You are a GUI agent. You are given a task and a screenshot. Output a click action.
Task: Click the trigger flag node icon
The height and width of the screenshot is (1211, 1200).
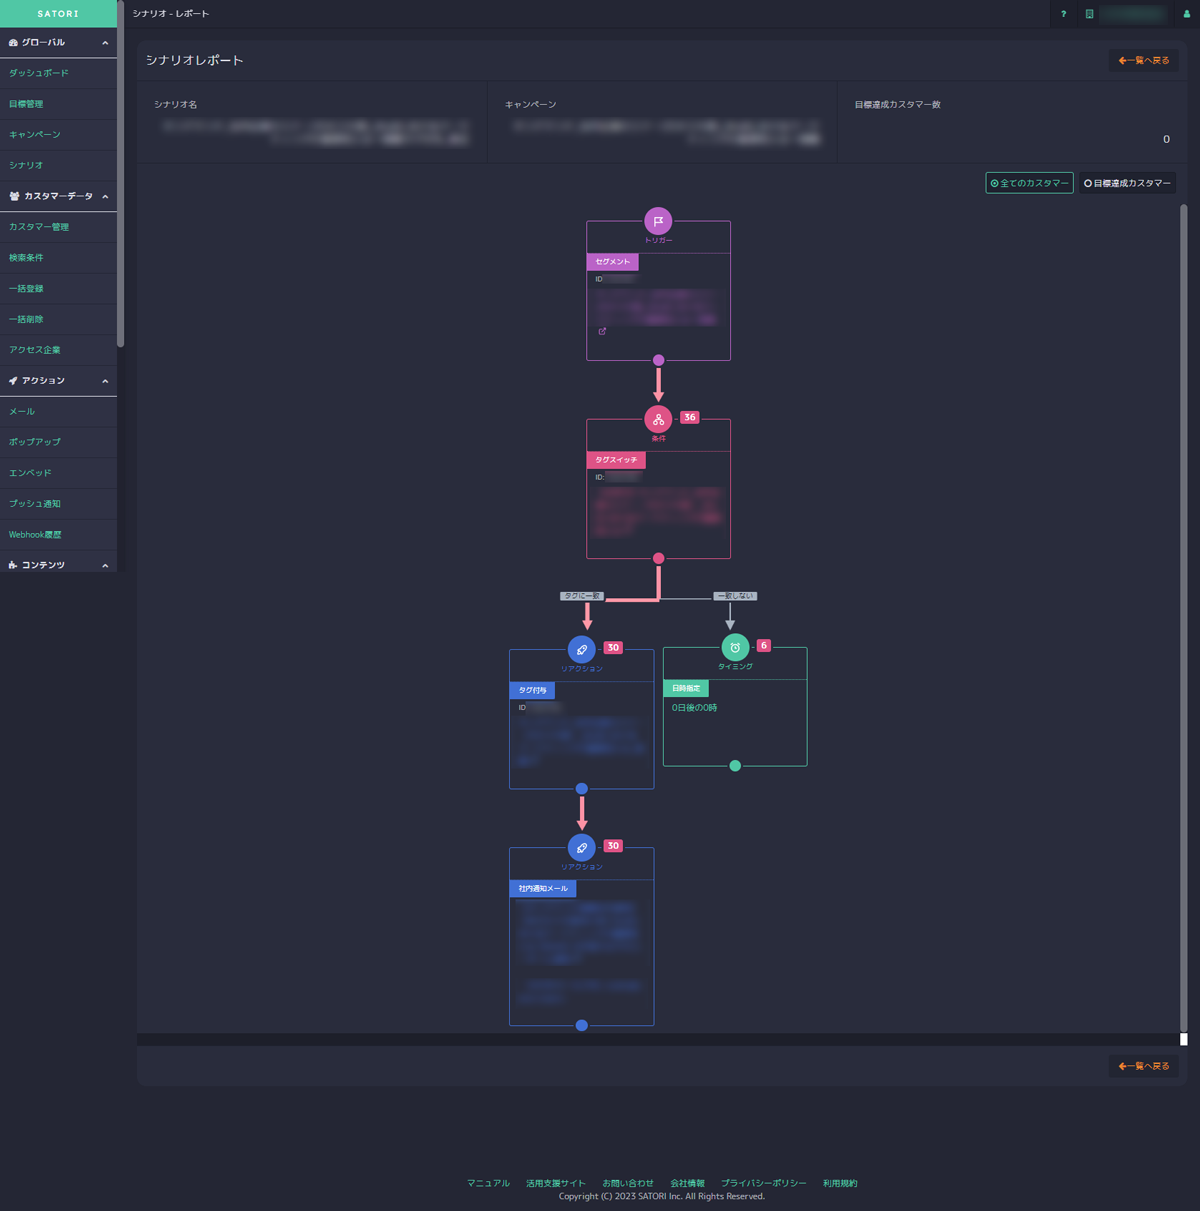[658, 221]
